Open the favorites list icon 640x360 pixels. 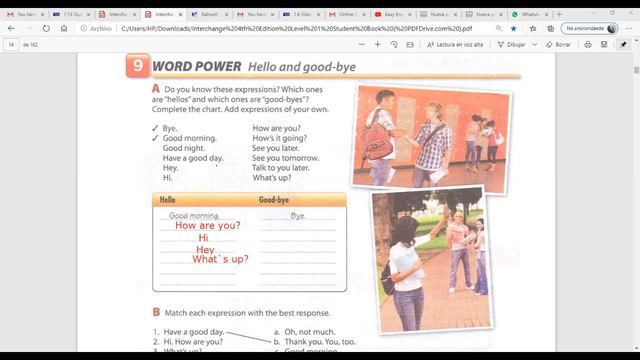[533, 29]
